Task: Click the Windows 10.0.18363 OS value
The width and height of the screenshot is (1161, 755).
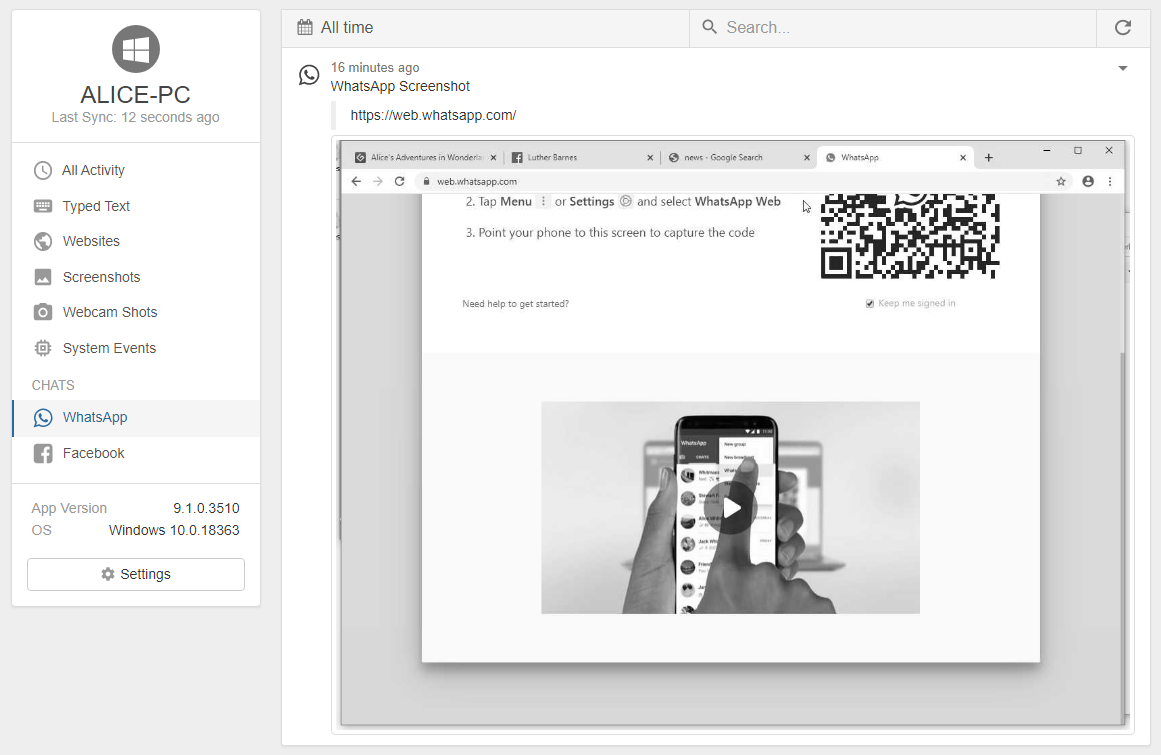Action: pyautogui.click(x=174, y=531)
